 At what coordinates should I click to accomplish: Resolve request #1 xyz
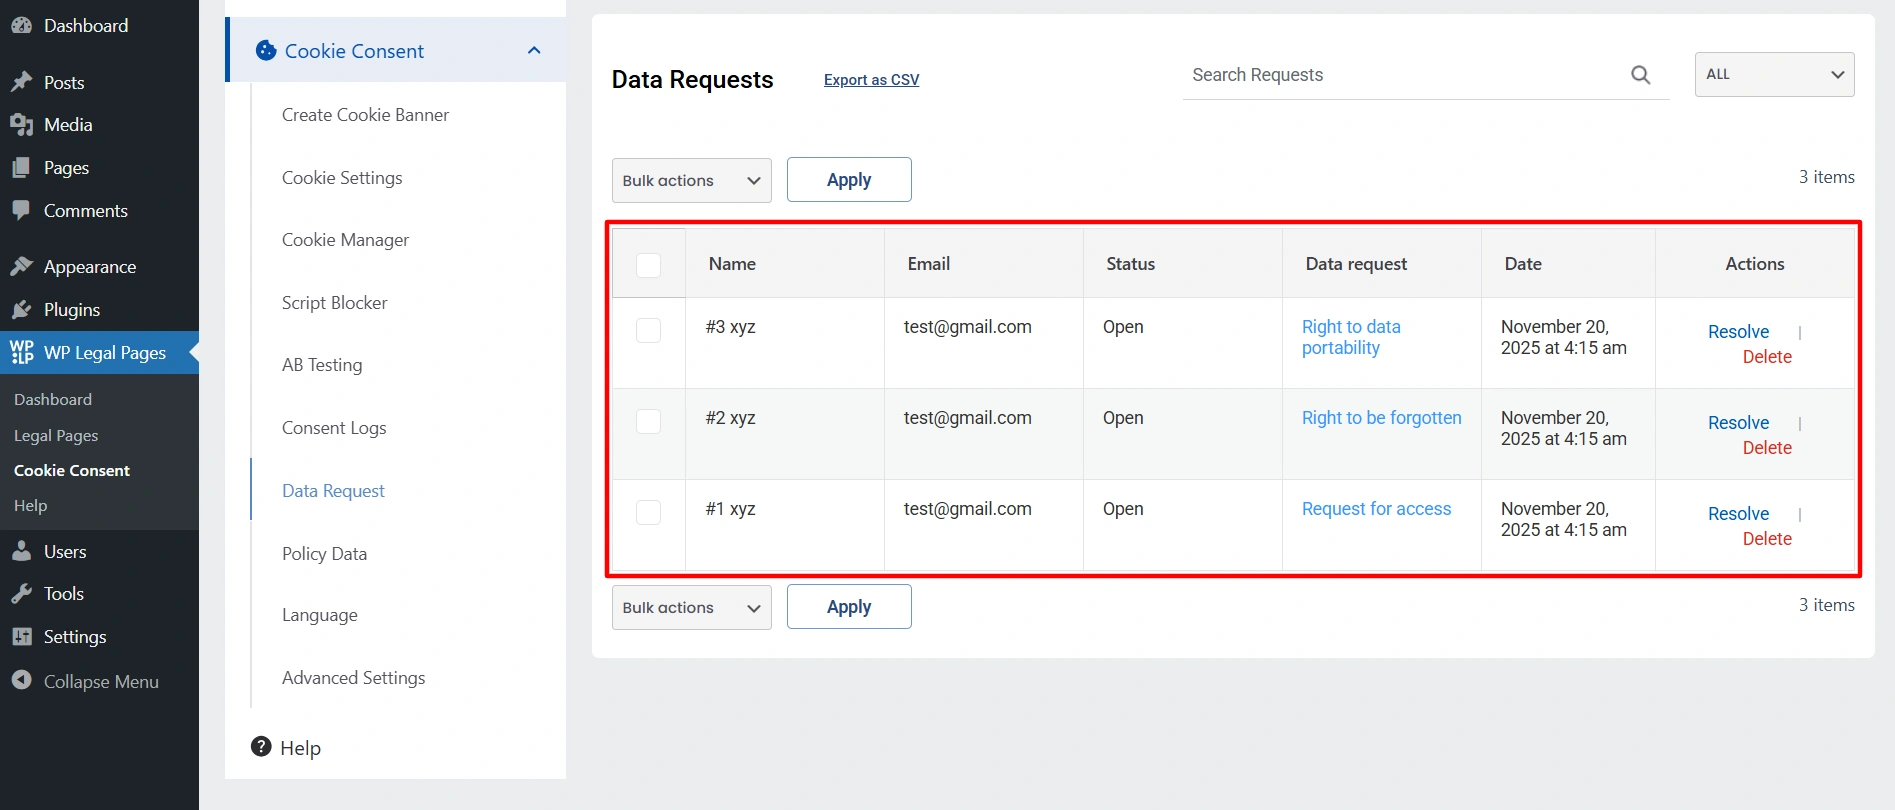1738,514
